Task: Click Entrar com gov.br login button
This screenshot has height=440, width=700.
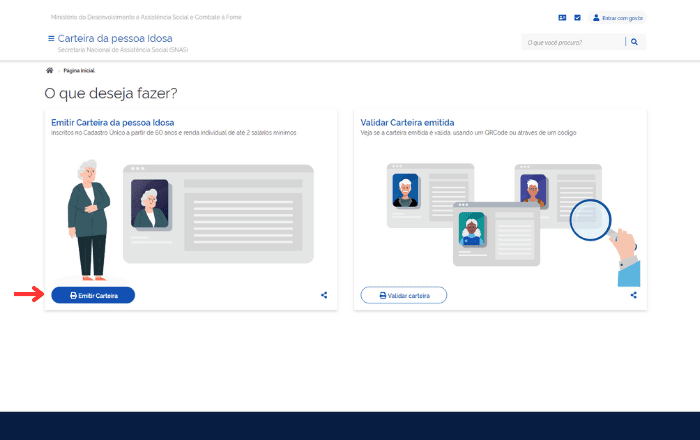Action: point(618,17)
